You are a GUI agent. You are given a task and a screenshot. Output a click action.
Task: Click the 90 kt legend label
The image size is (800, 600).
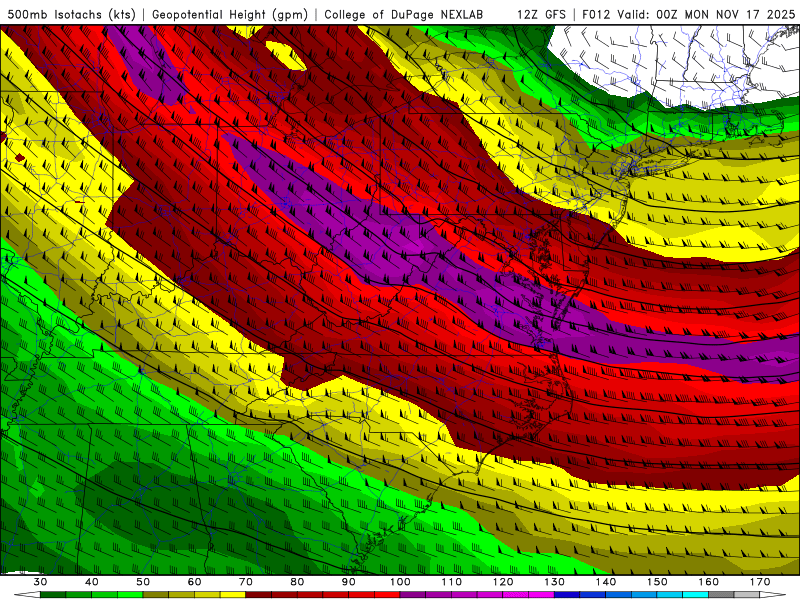(x=349, y=582)
